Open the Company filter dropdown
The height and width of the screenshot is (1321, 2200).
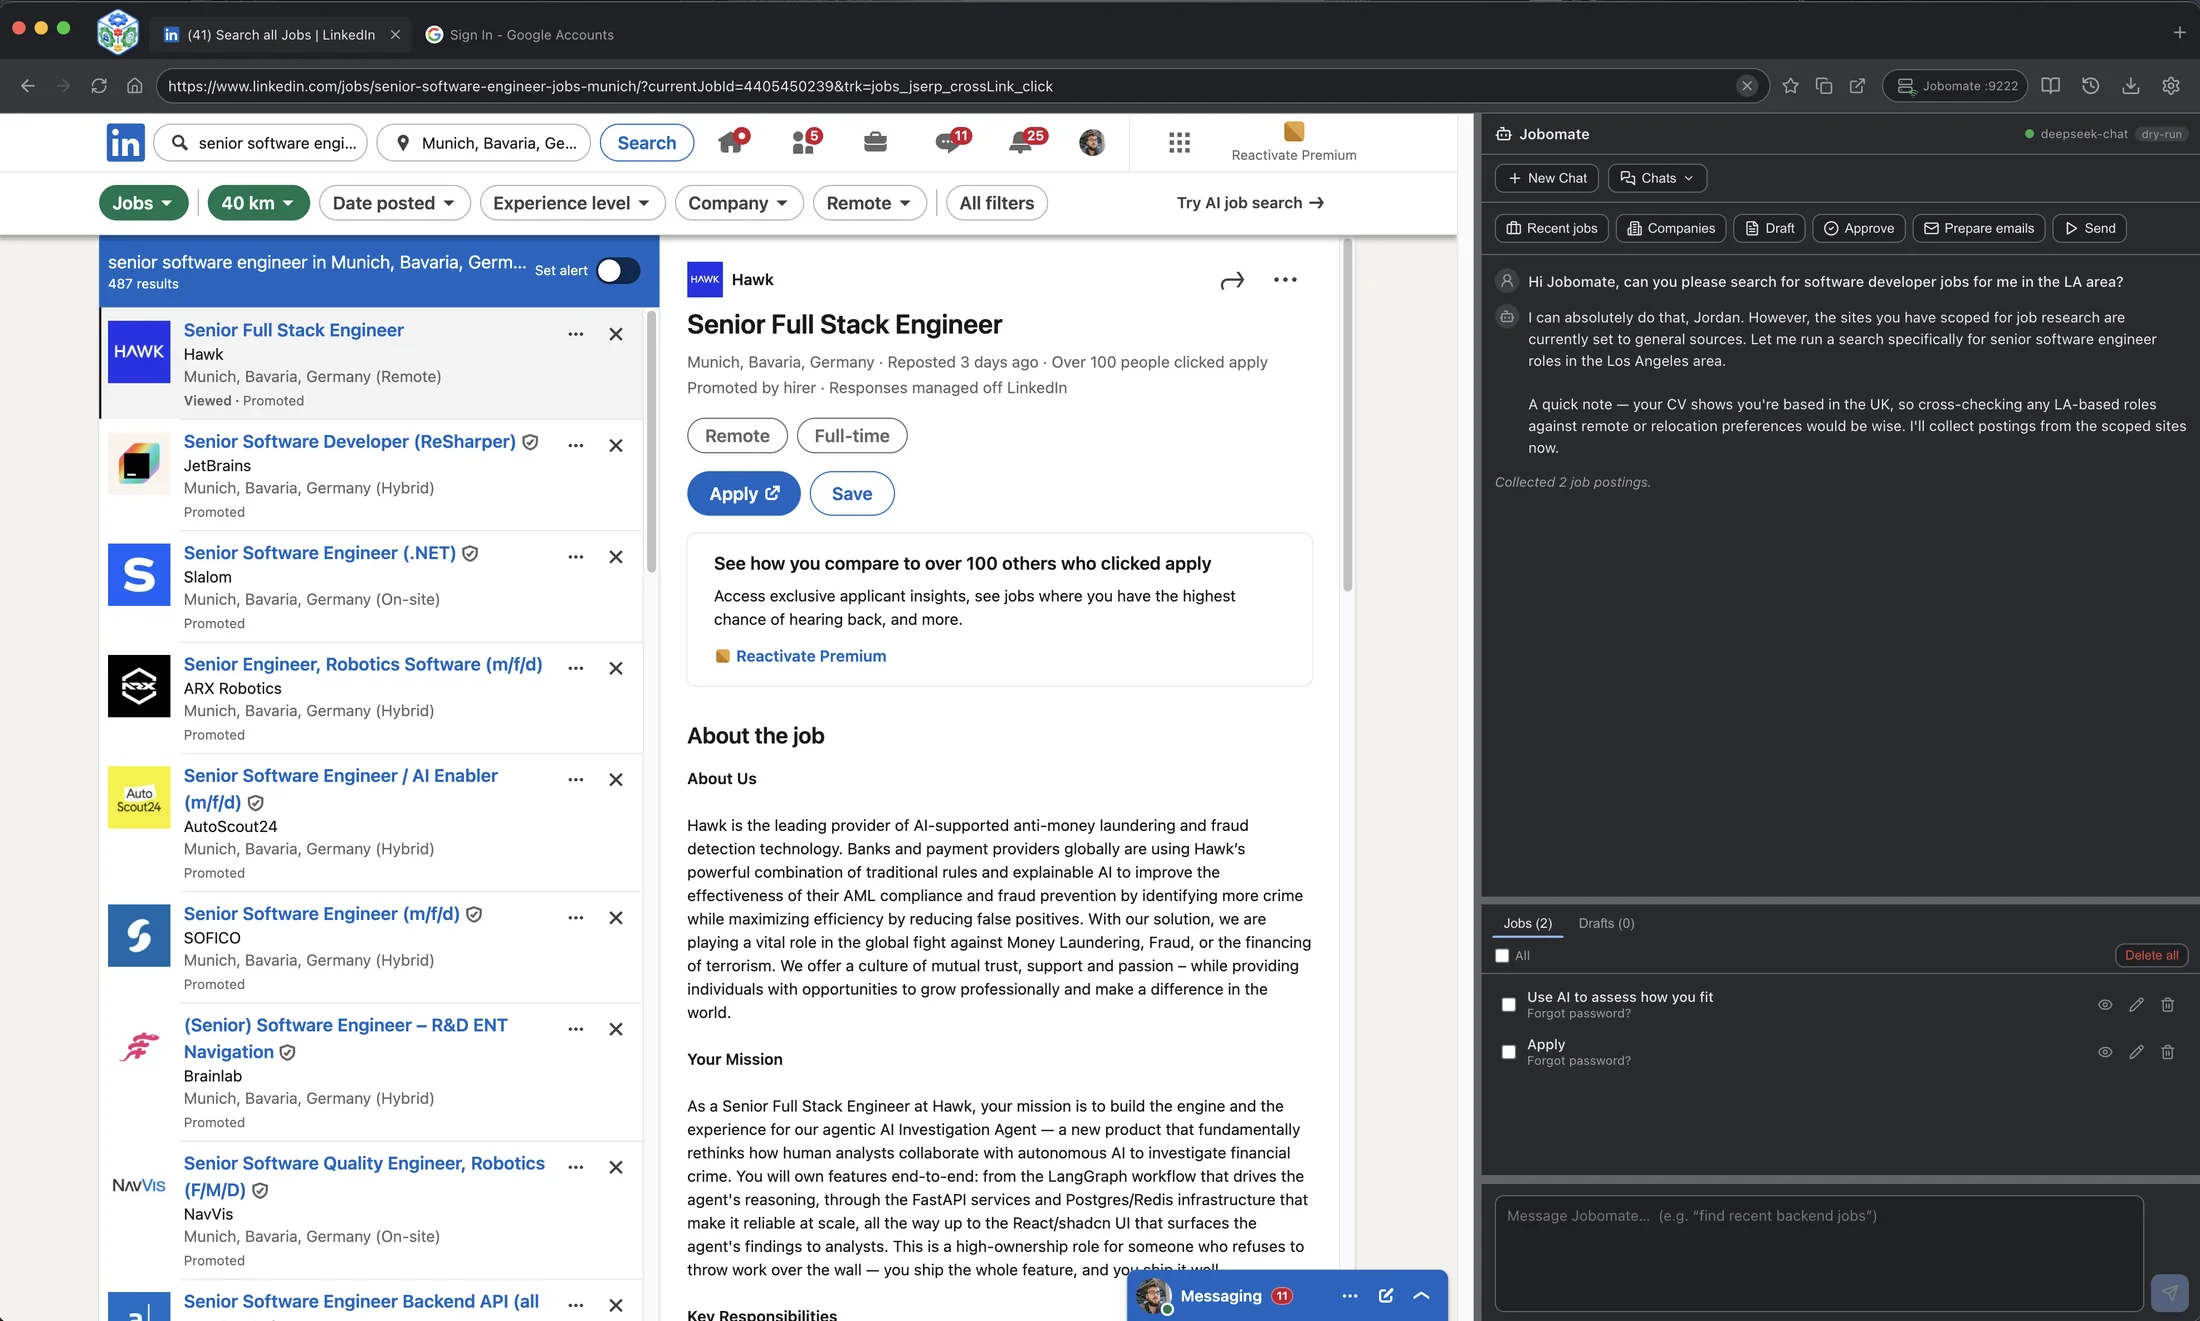[738, 203]
